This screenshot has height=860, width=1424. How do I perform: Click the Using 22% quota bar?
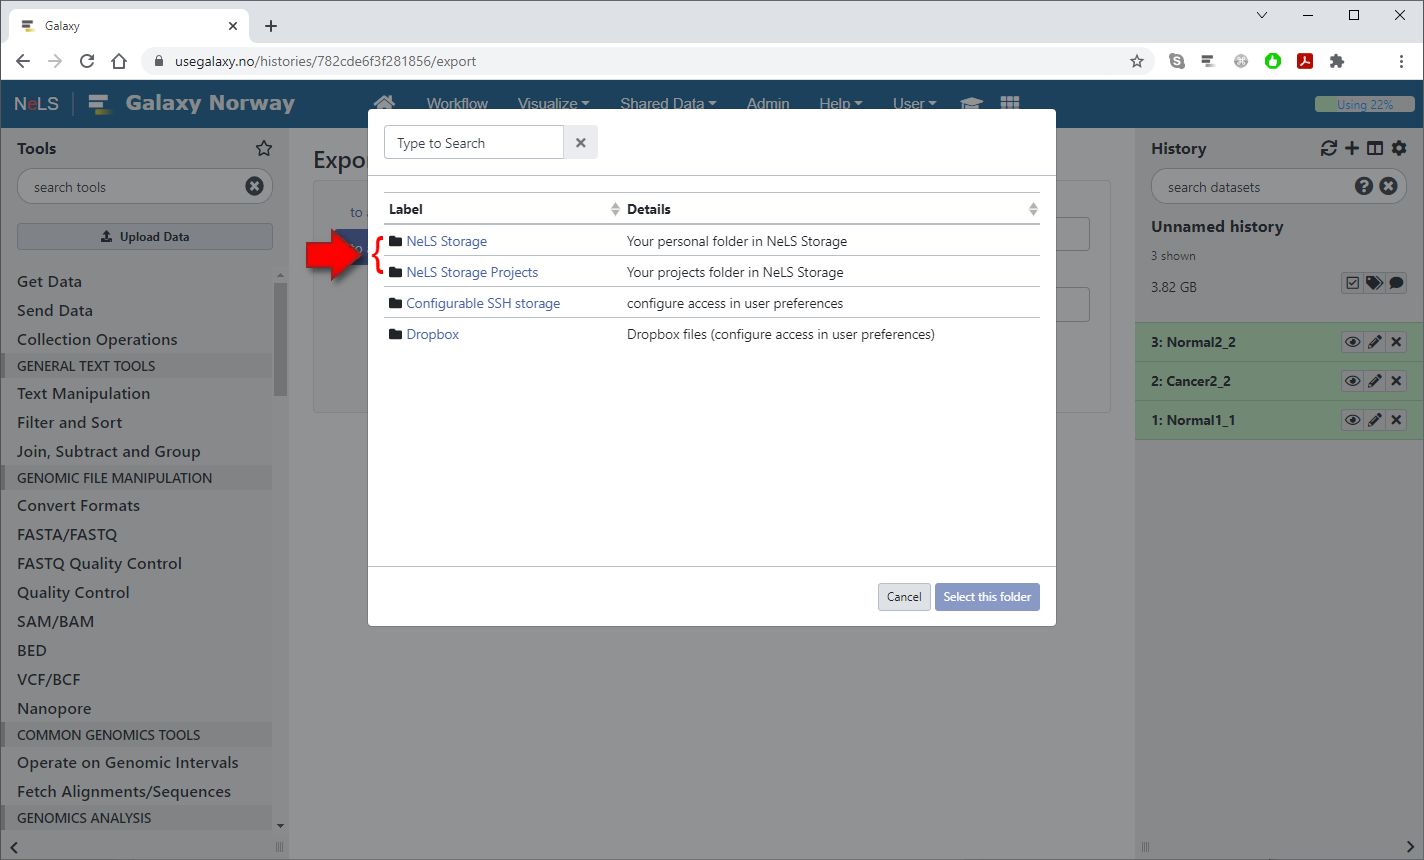[1364, 104]
